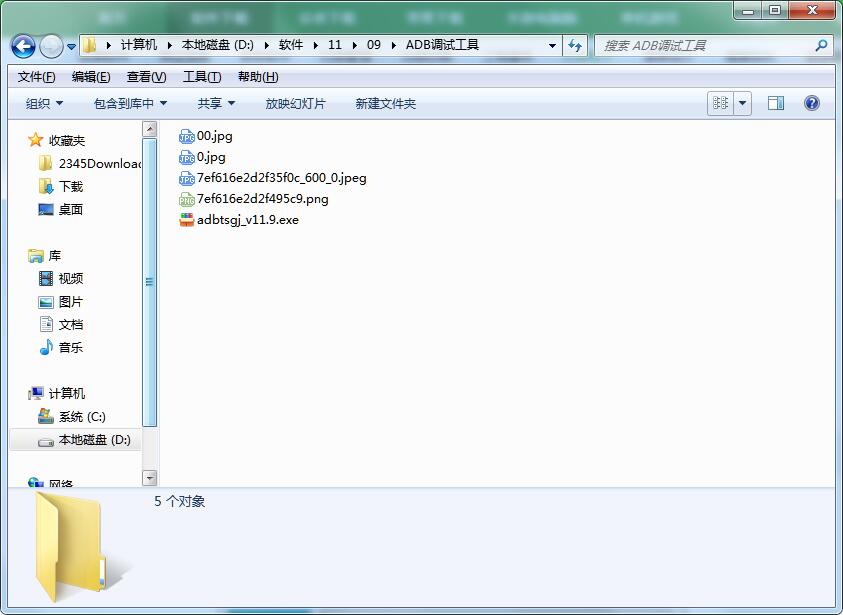Image resolution: width=843 pixels, height=615 pixels.
Task: Minimize the explorer window
Action: coord(748,10)
